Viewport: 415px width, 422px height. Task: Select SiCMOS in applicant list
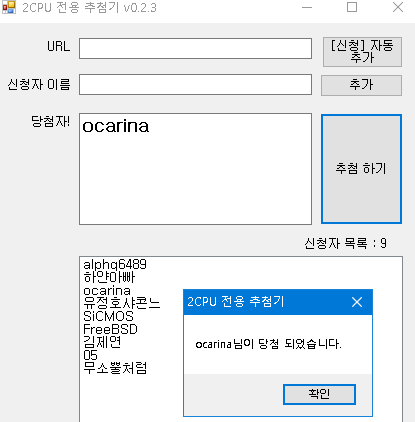coord(108,316)
